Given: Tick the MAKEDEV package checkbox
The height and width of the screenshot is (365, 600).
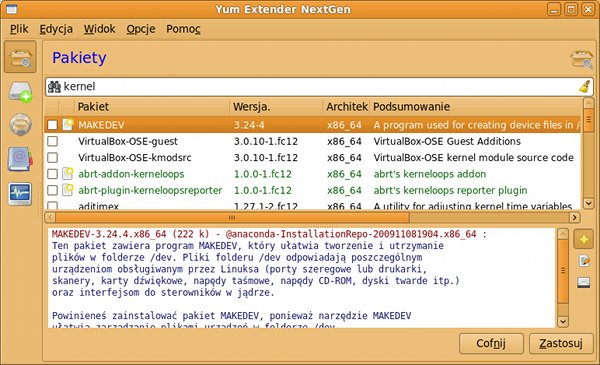Looking at the screenshot, I should coord(52,125).
